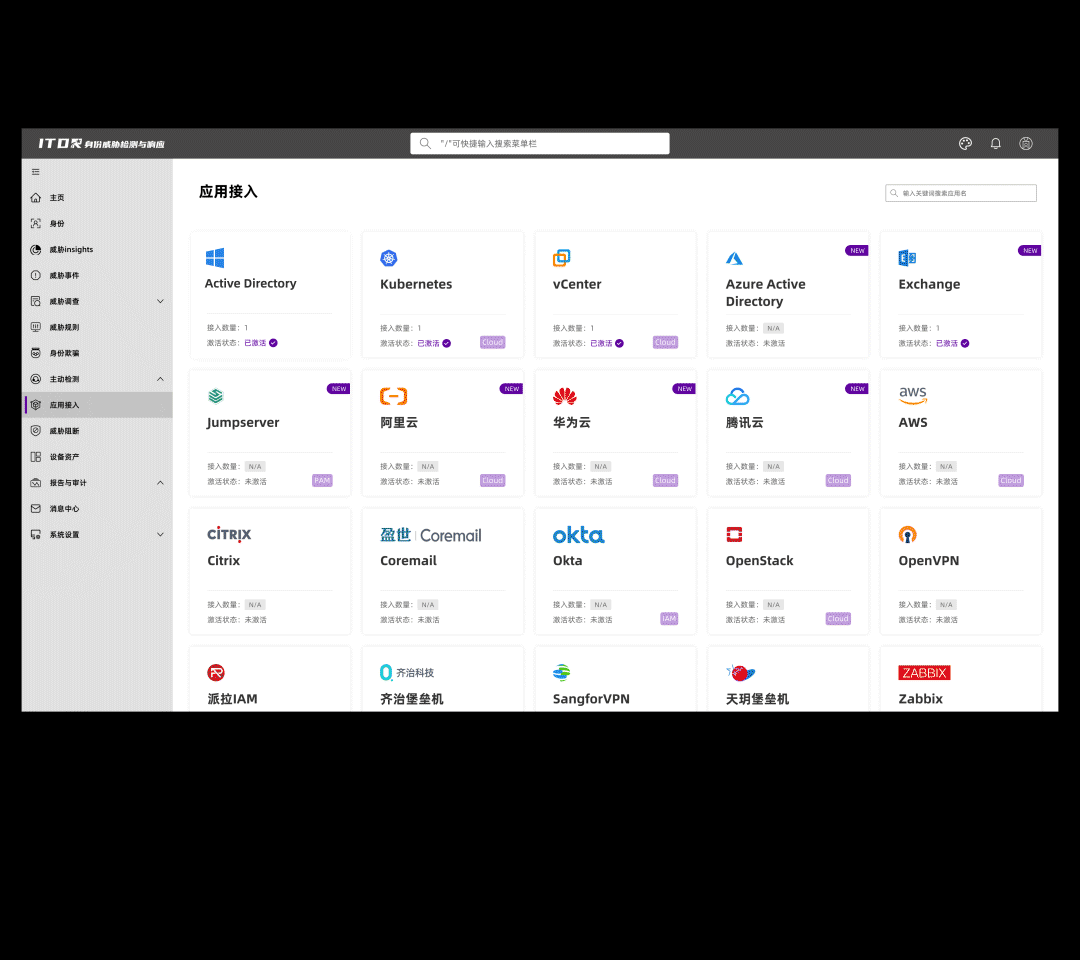Open the theme palette icon in header

[x=965, y=143]
